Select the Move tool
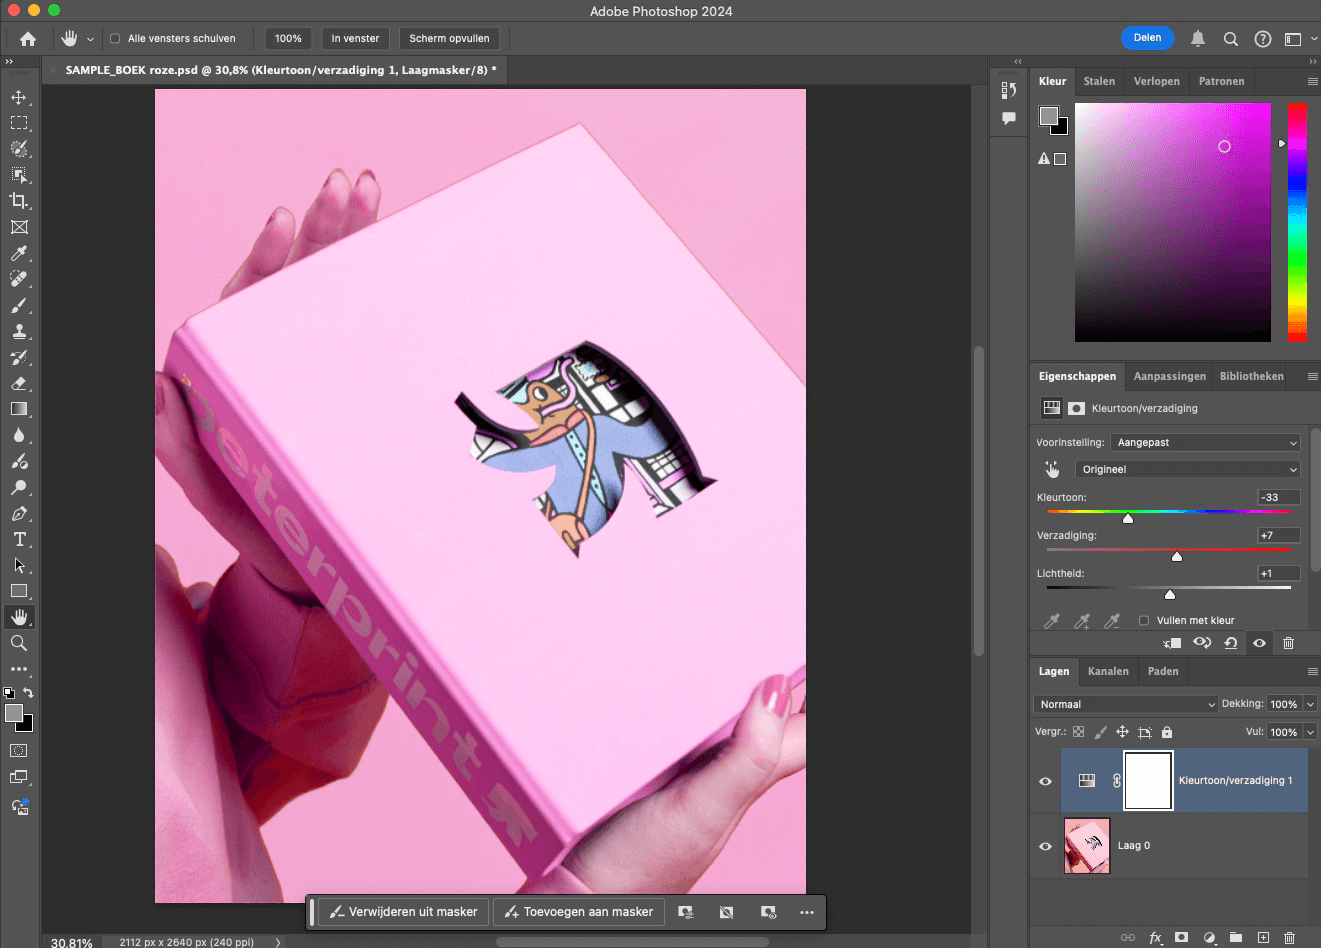This screenshot has width=1321, height=948. tap(18, 97)
